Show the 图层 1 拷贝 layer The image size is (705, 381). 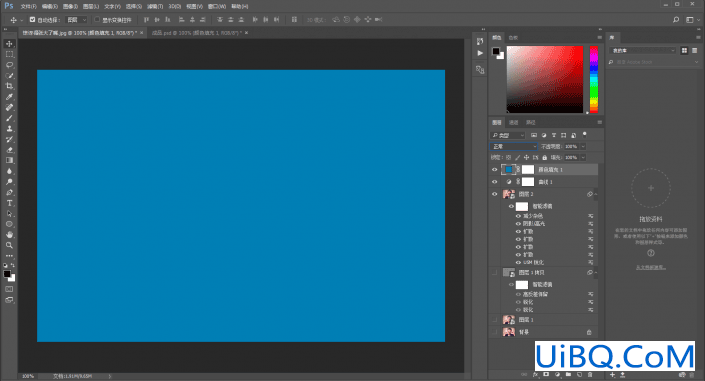point(495,273)
